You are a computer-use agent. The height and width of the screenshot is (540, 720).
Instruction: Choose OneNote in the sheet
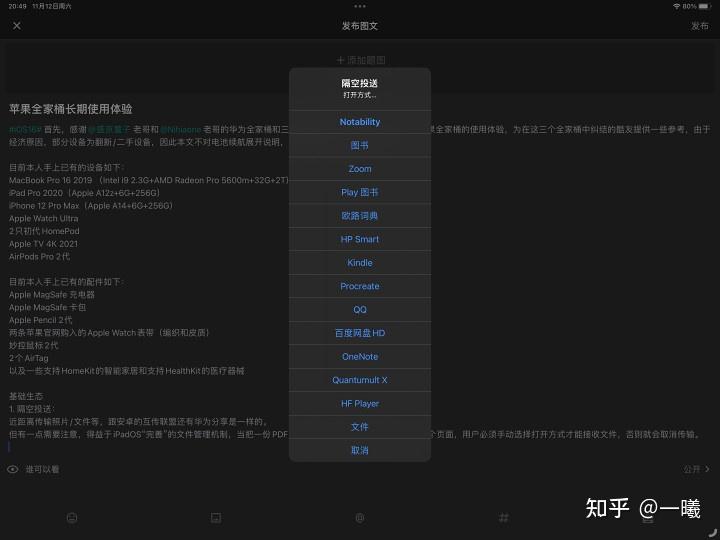coord(360,356)
